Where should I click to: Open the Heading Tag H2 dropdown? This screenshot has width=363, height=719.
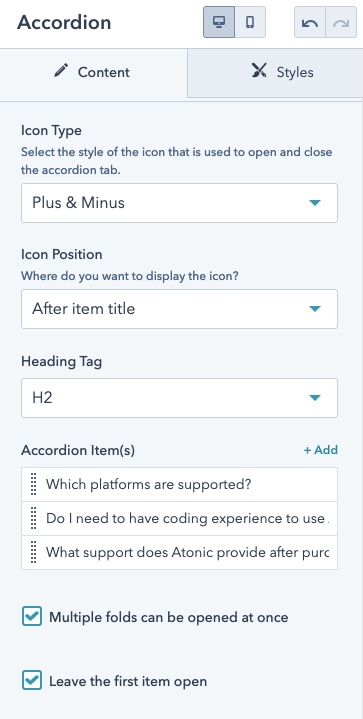tap(179, 398)
